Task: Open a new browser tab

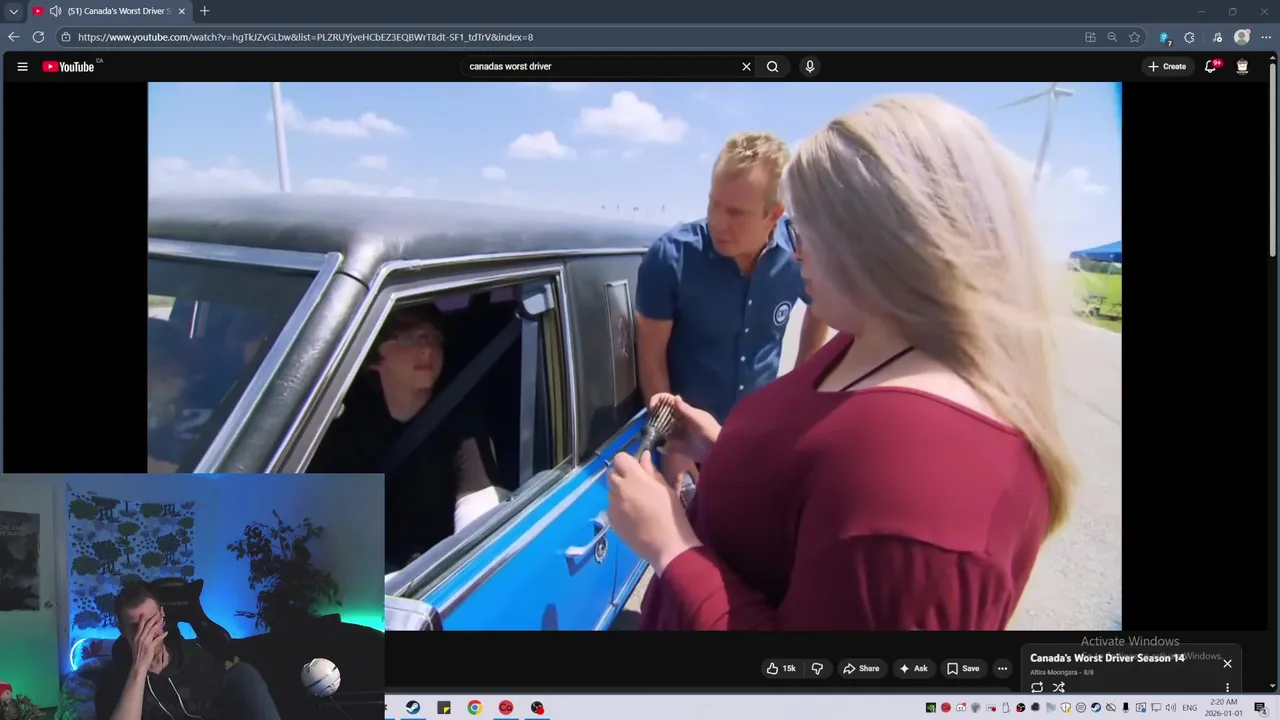Action: tap(204, 11)
